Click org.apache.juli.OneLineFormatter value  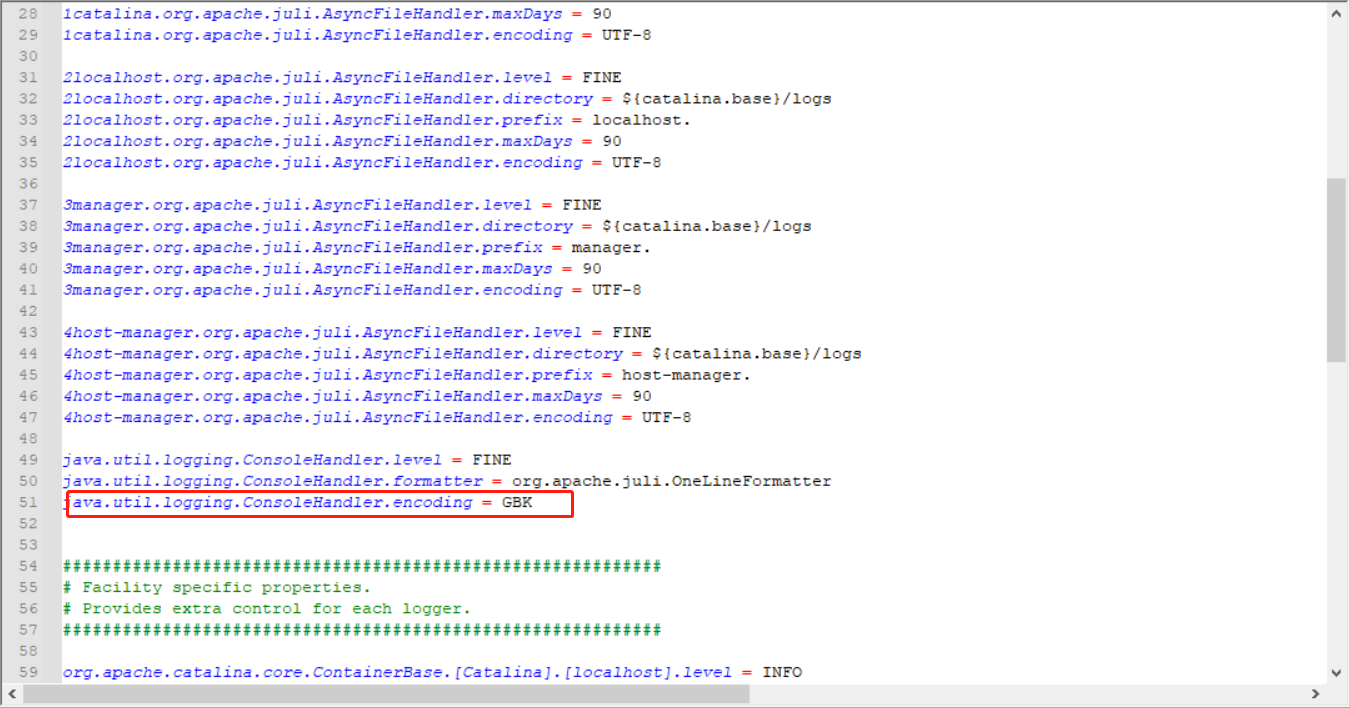click(x=672, y=482)
